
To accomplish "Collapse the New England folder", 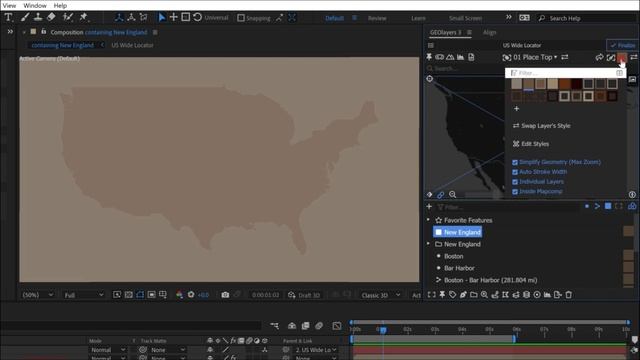I will tap(428, 244).
